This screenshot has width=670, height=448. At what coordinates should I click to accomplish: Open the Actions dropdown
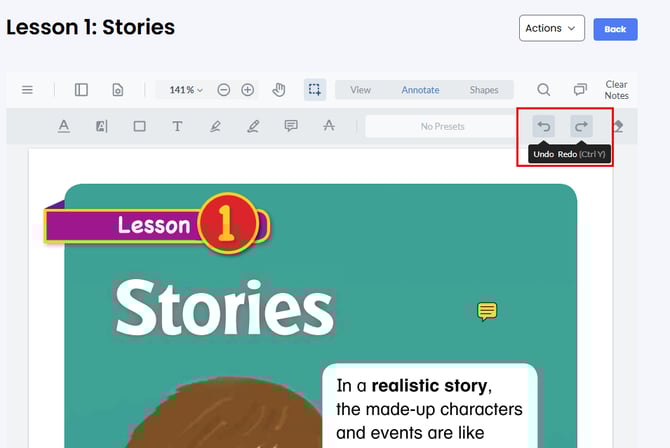coord(552,28)
